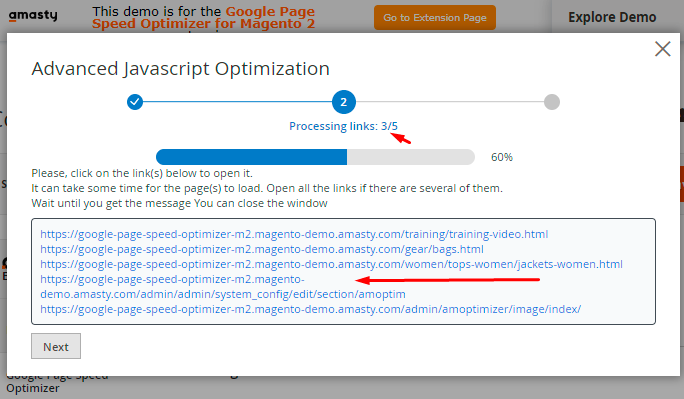This screenshot has width=684, height=399.
Task: Click the Google Page Speed Optimizer title link
Action: tap(203, 17)
